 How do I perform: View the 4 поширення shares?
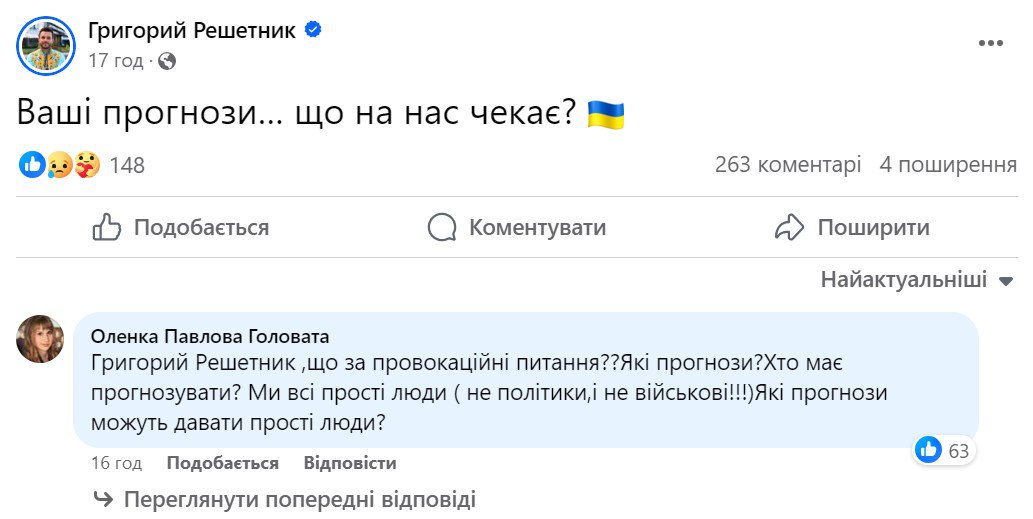click(948, 165)
